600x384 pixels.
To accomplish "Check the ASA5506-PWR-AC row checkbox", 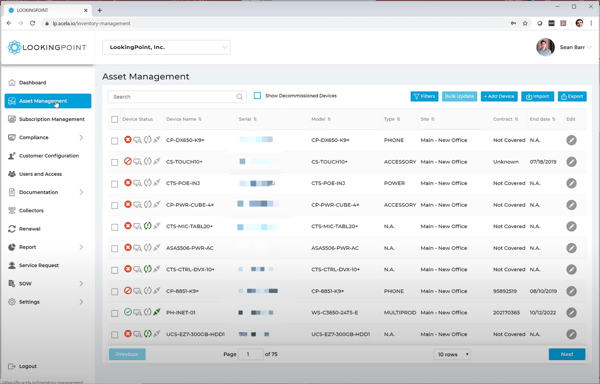I will pyautogui.click(x=114, y=249).
